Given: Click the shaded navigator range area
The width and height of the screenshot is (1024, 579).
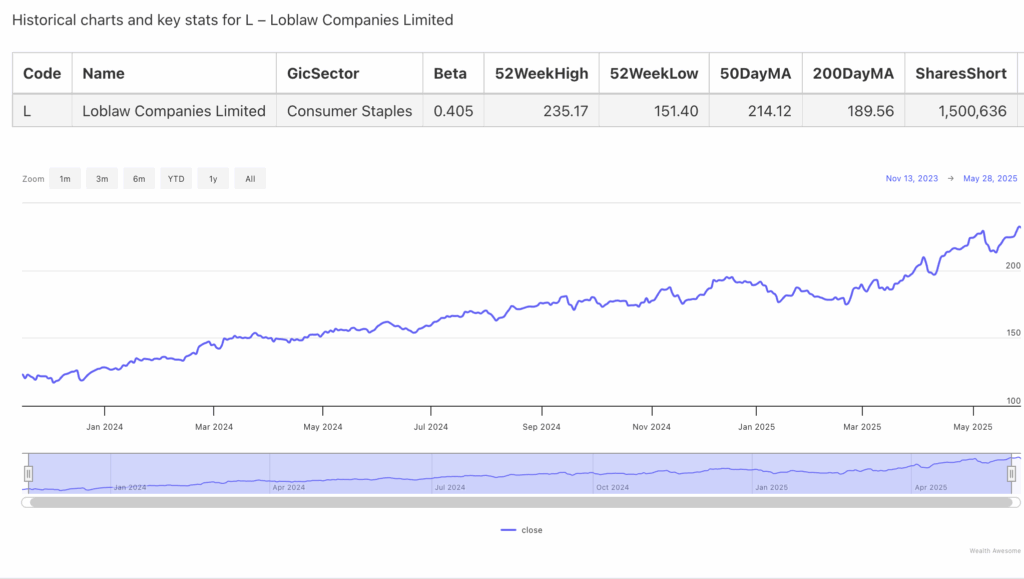Looking at the screenshot, I should [x=520, y=473].
